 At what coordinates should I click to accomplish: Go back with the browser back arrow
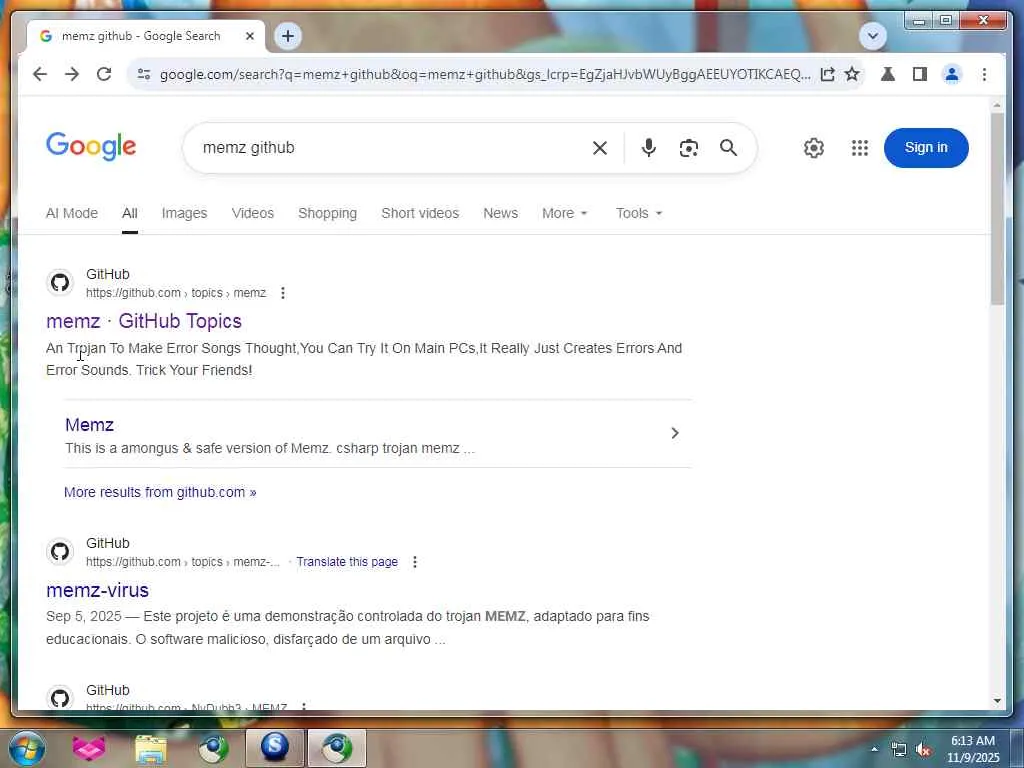click(40, 74)
